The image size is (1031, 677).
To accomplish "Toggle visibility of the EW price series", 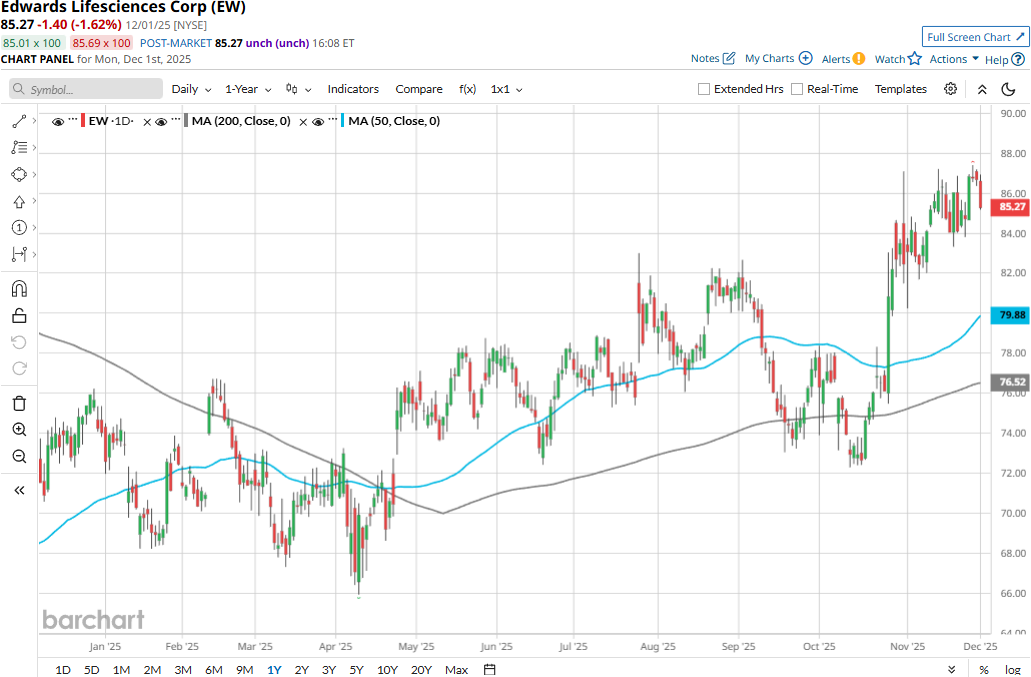I will [x=58, y=122].
